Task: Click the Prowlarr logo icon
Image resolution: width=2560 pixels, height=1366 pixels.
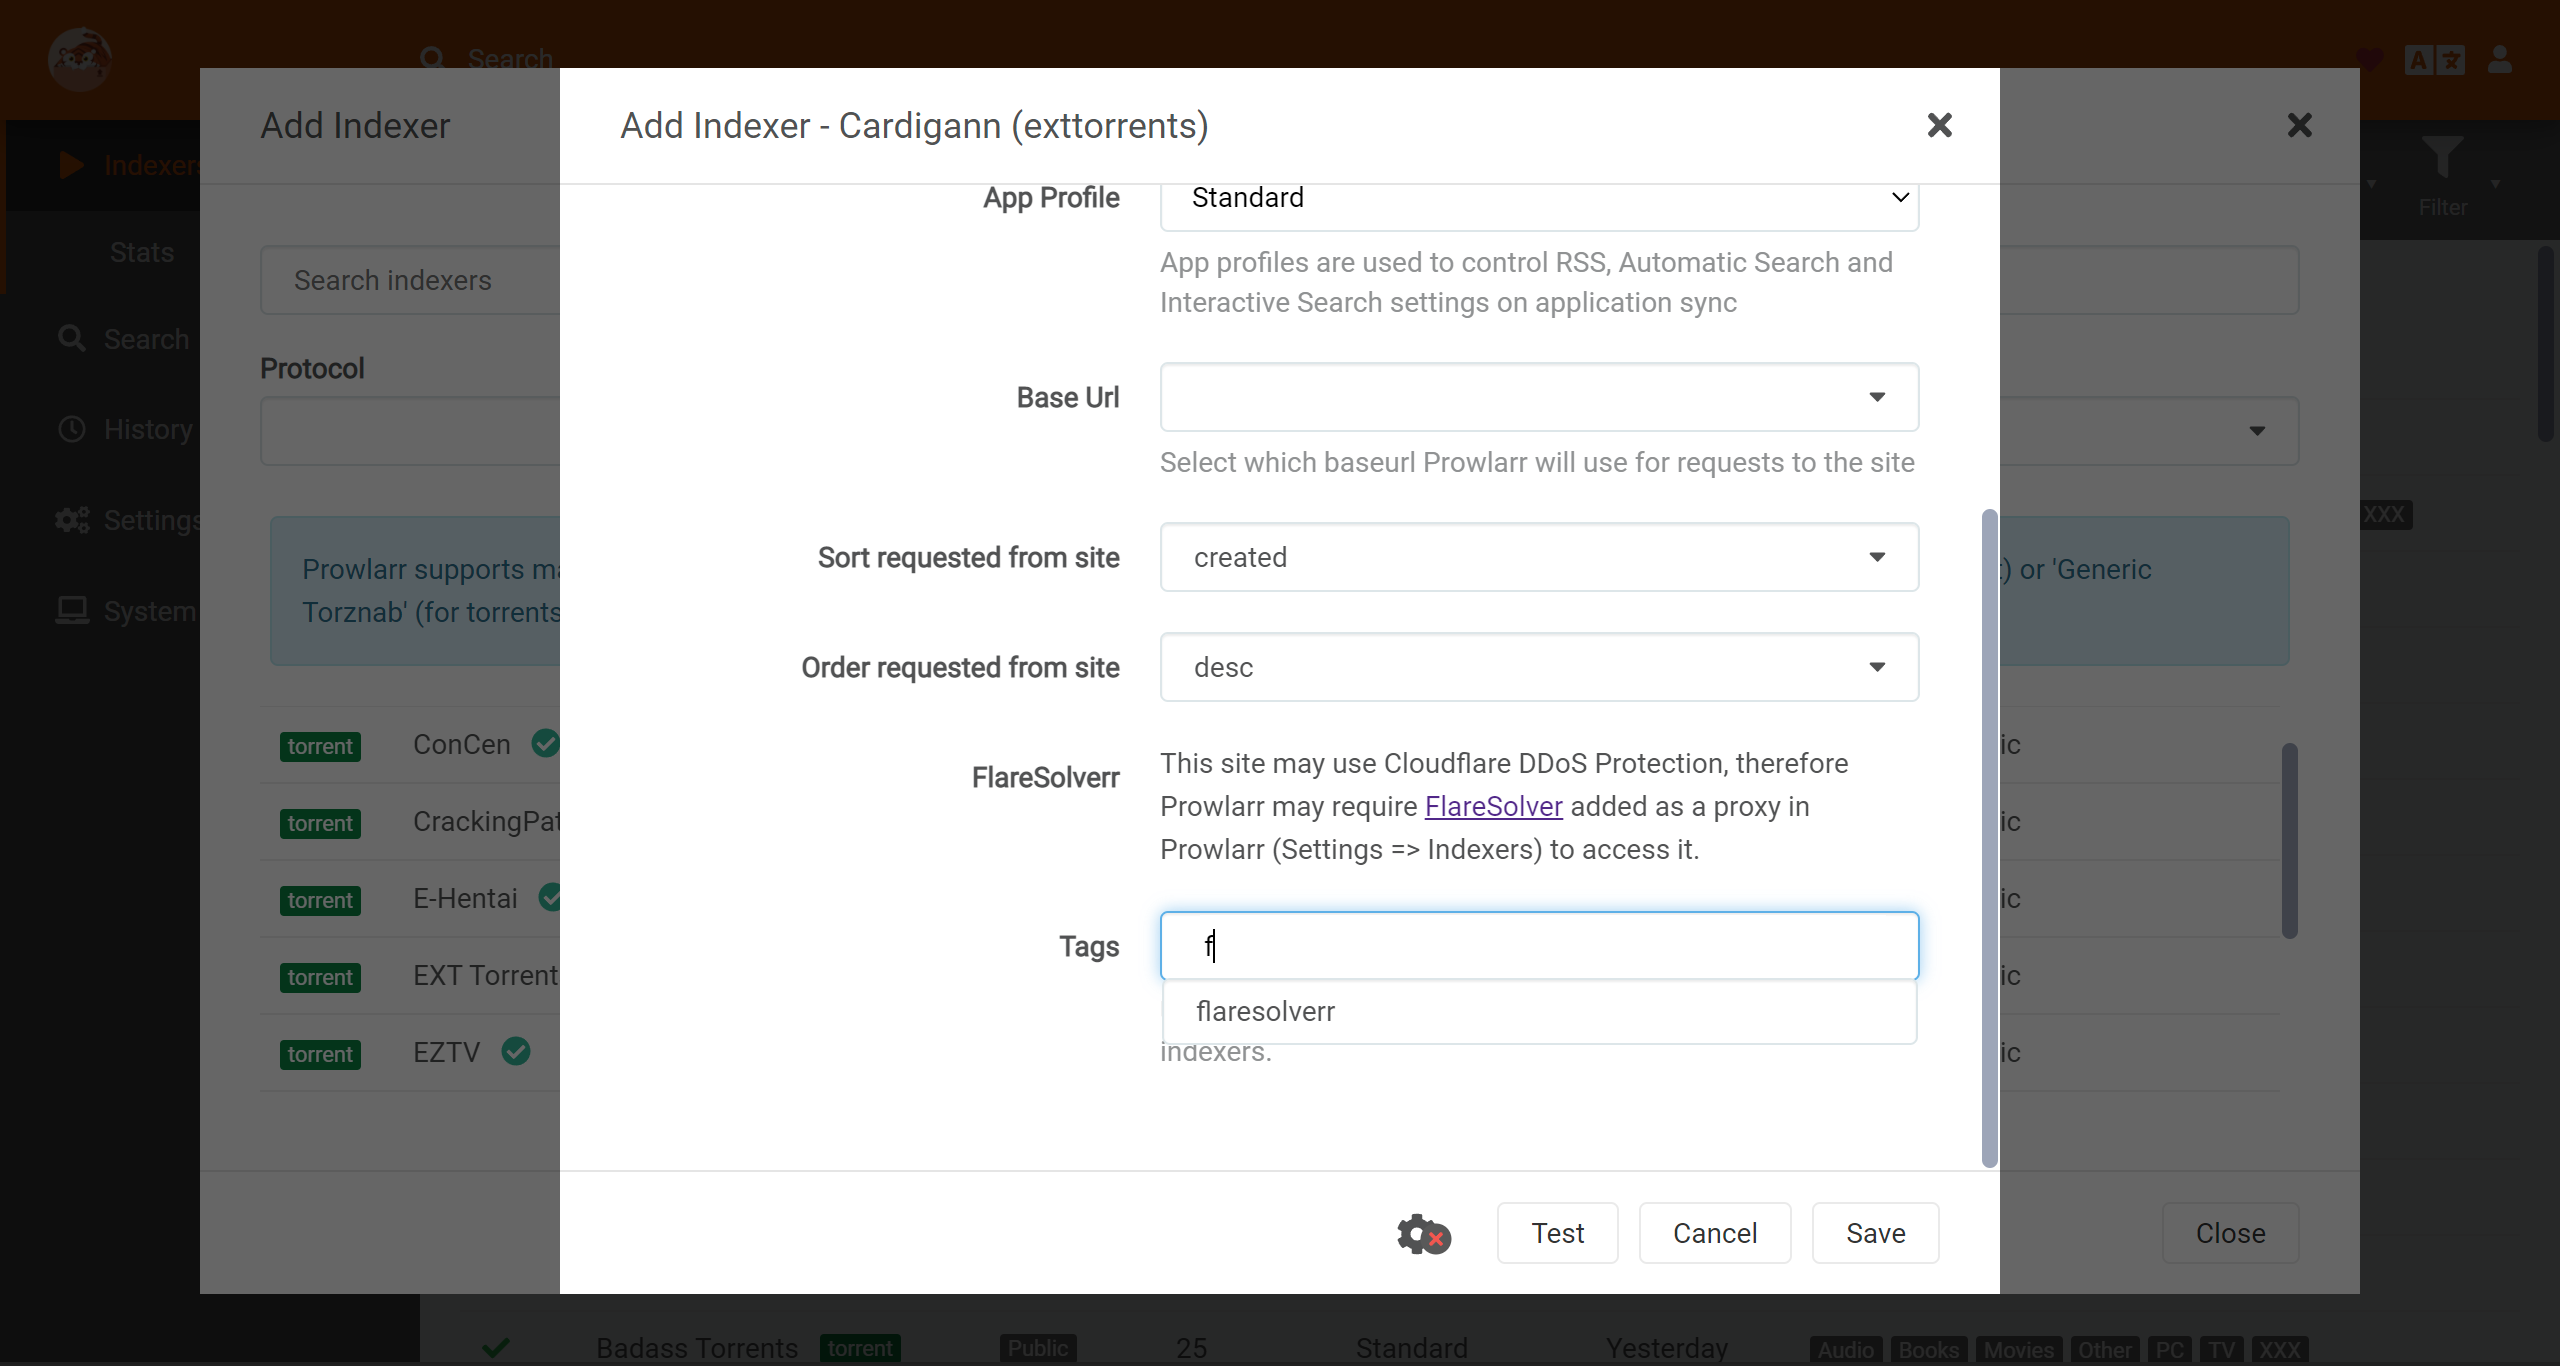Action: click(79, 60)
